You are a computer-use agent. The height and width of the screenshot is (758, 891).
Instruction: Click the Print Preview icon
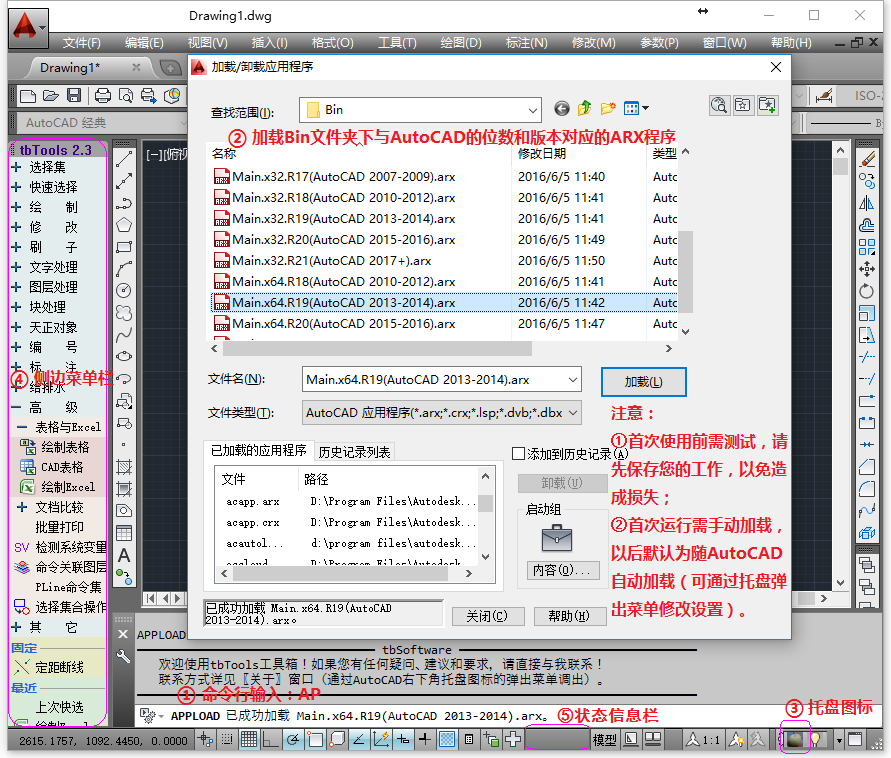(126, 95)
